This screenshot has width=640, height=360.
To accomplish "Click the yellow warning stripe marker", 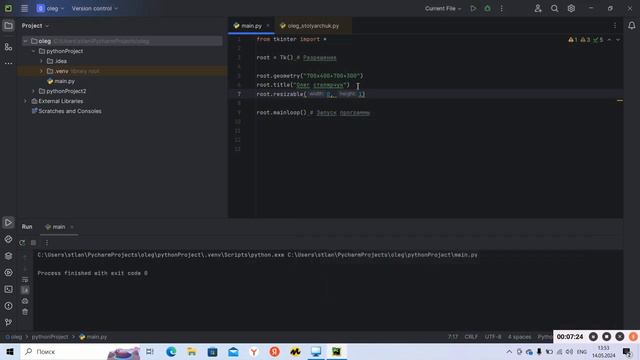I will click(620, 100).
